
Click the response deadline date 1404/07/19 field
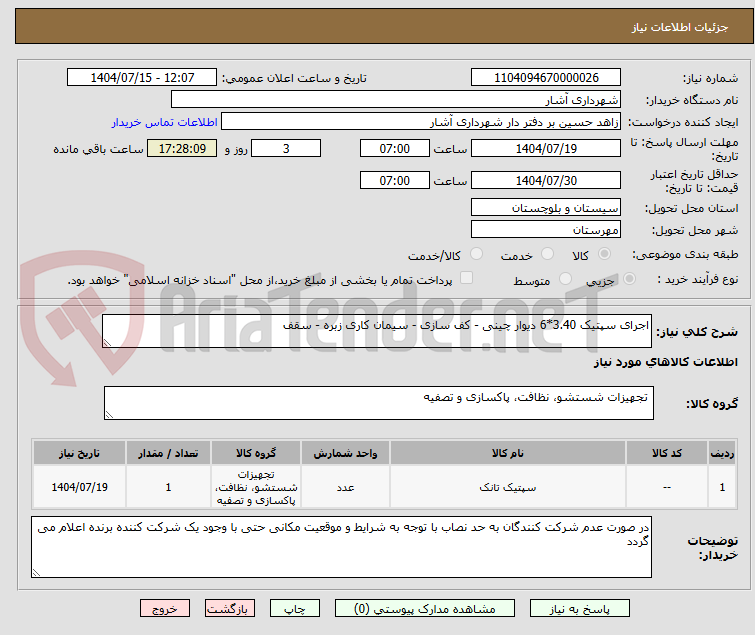point(546,148)
